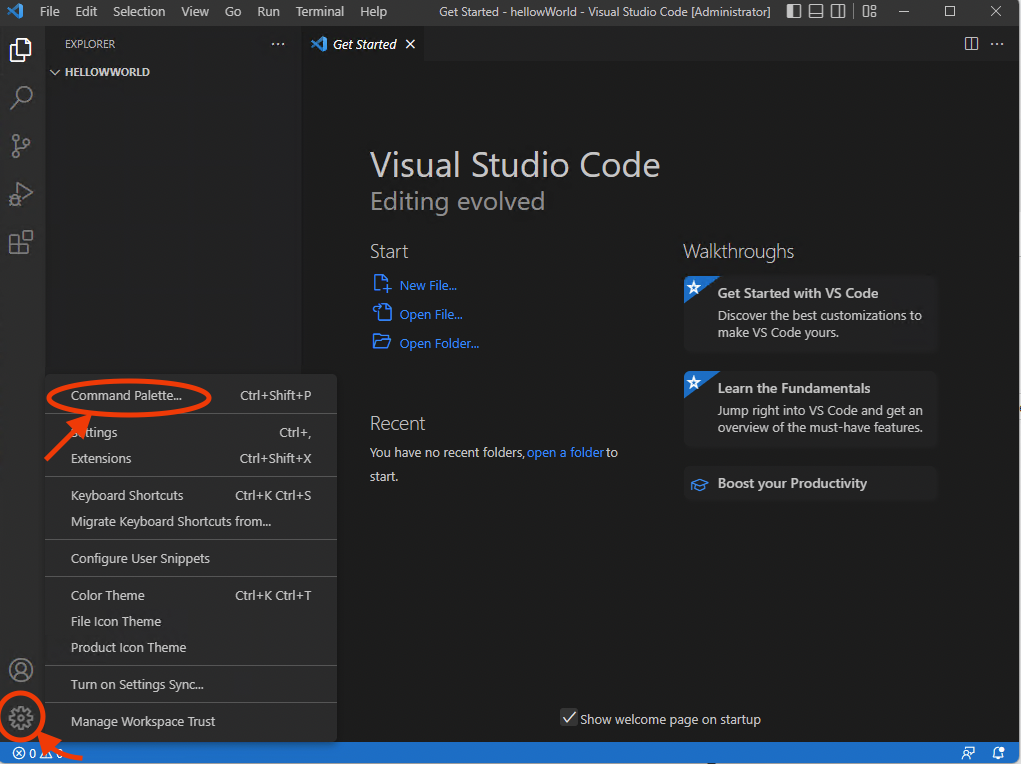Screen dimensions: 1021x764
Task: Open notifications via the bell icon
Action: (x=999, y=752)
